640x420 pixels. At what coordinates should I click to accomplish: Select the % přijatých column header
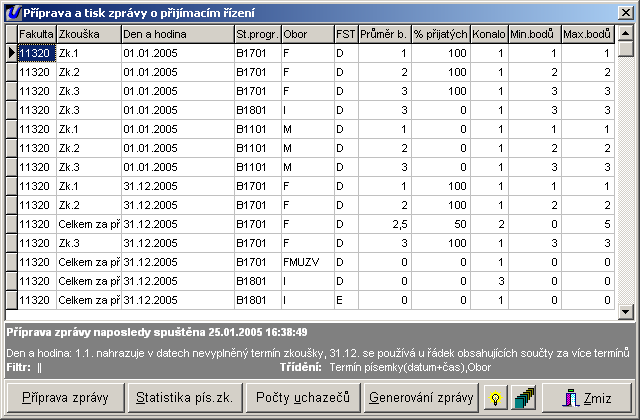[440, 34]
